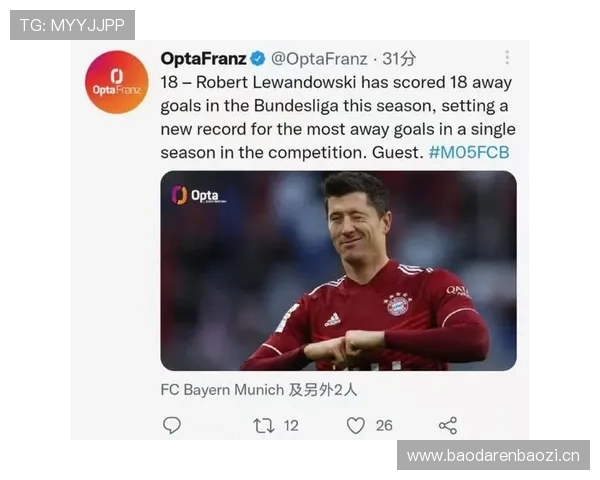The width and height of the screenshot is (600, 480).
Task: Open the three-dot more options menu
Action: pos(507,57)
